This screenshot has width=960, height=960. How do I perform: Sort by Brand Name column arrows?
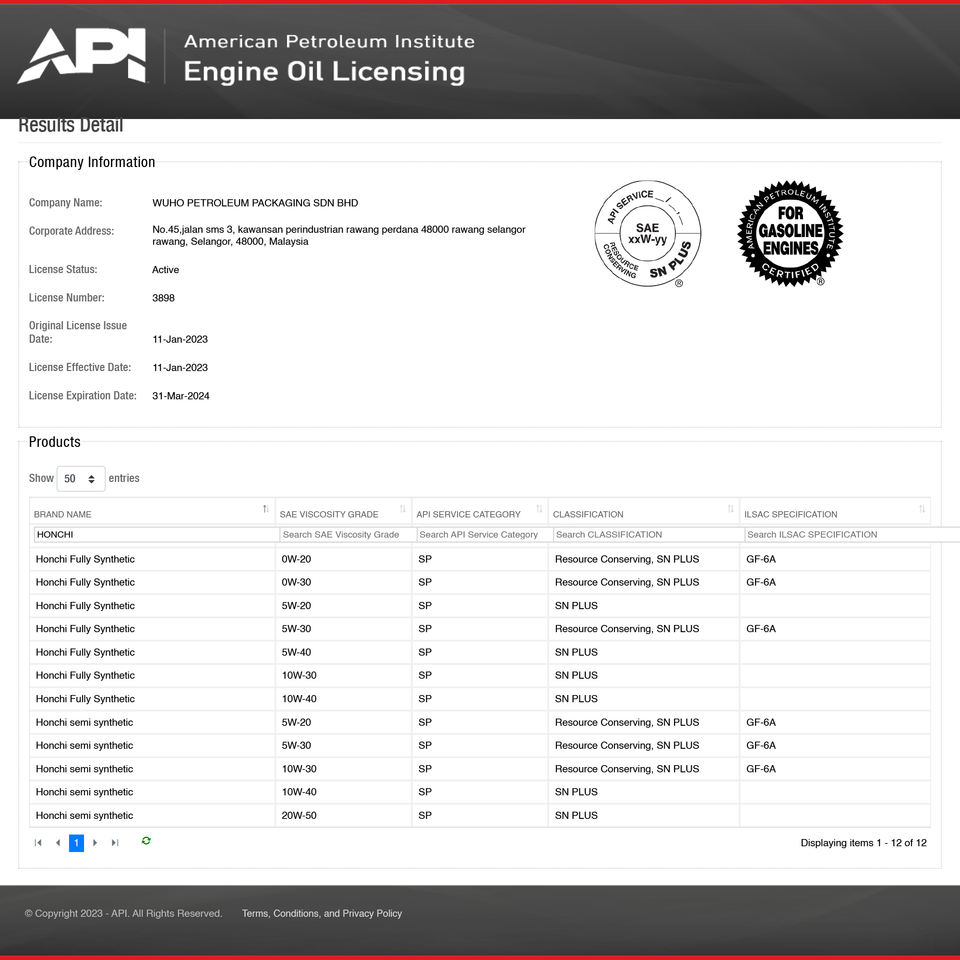tap(266, 509)
